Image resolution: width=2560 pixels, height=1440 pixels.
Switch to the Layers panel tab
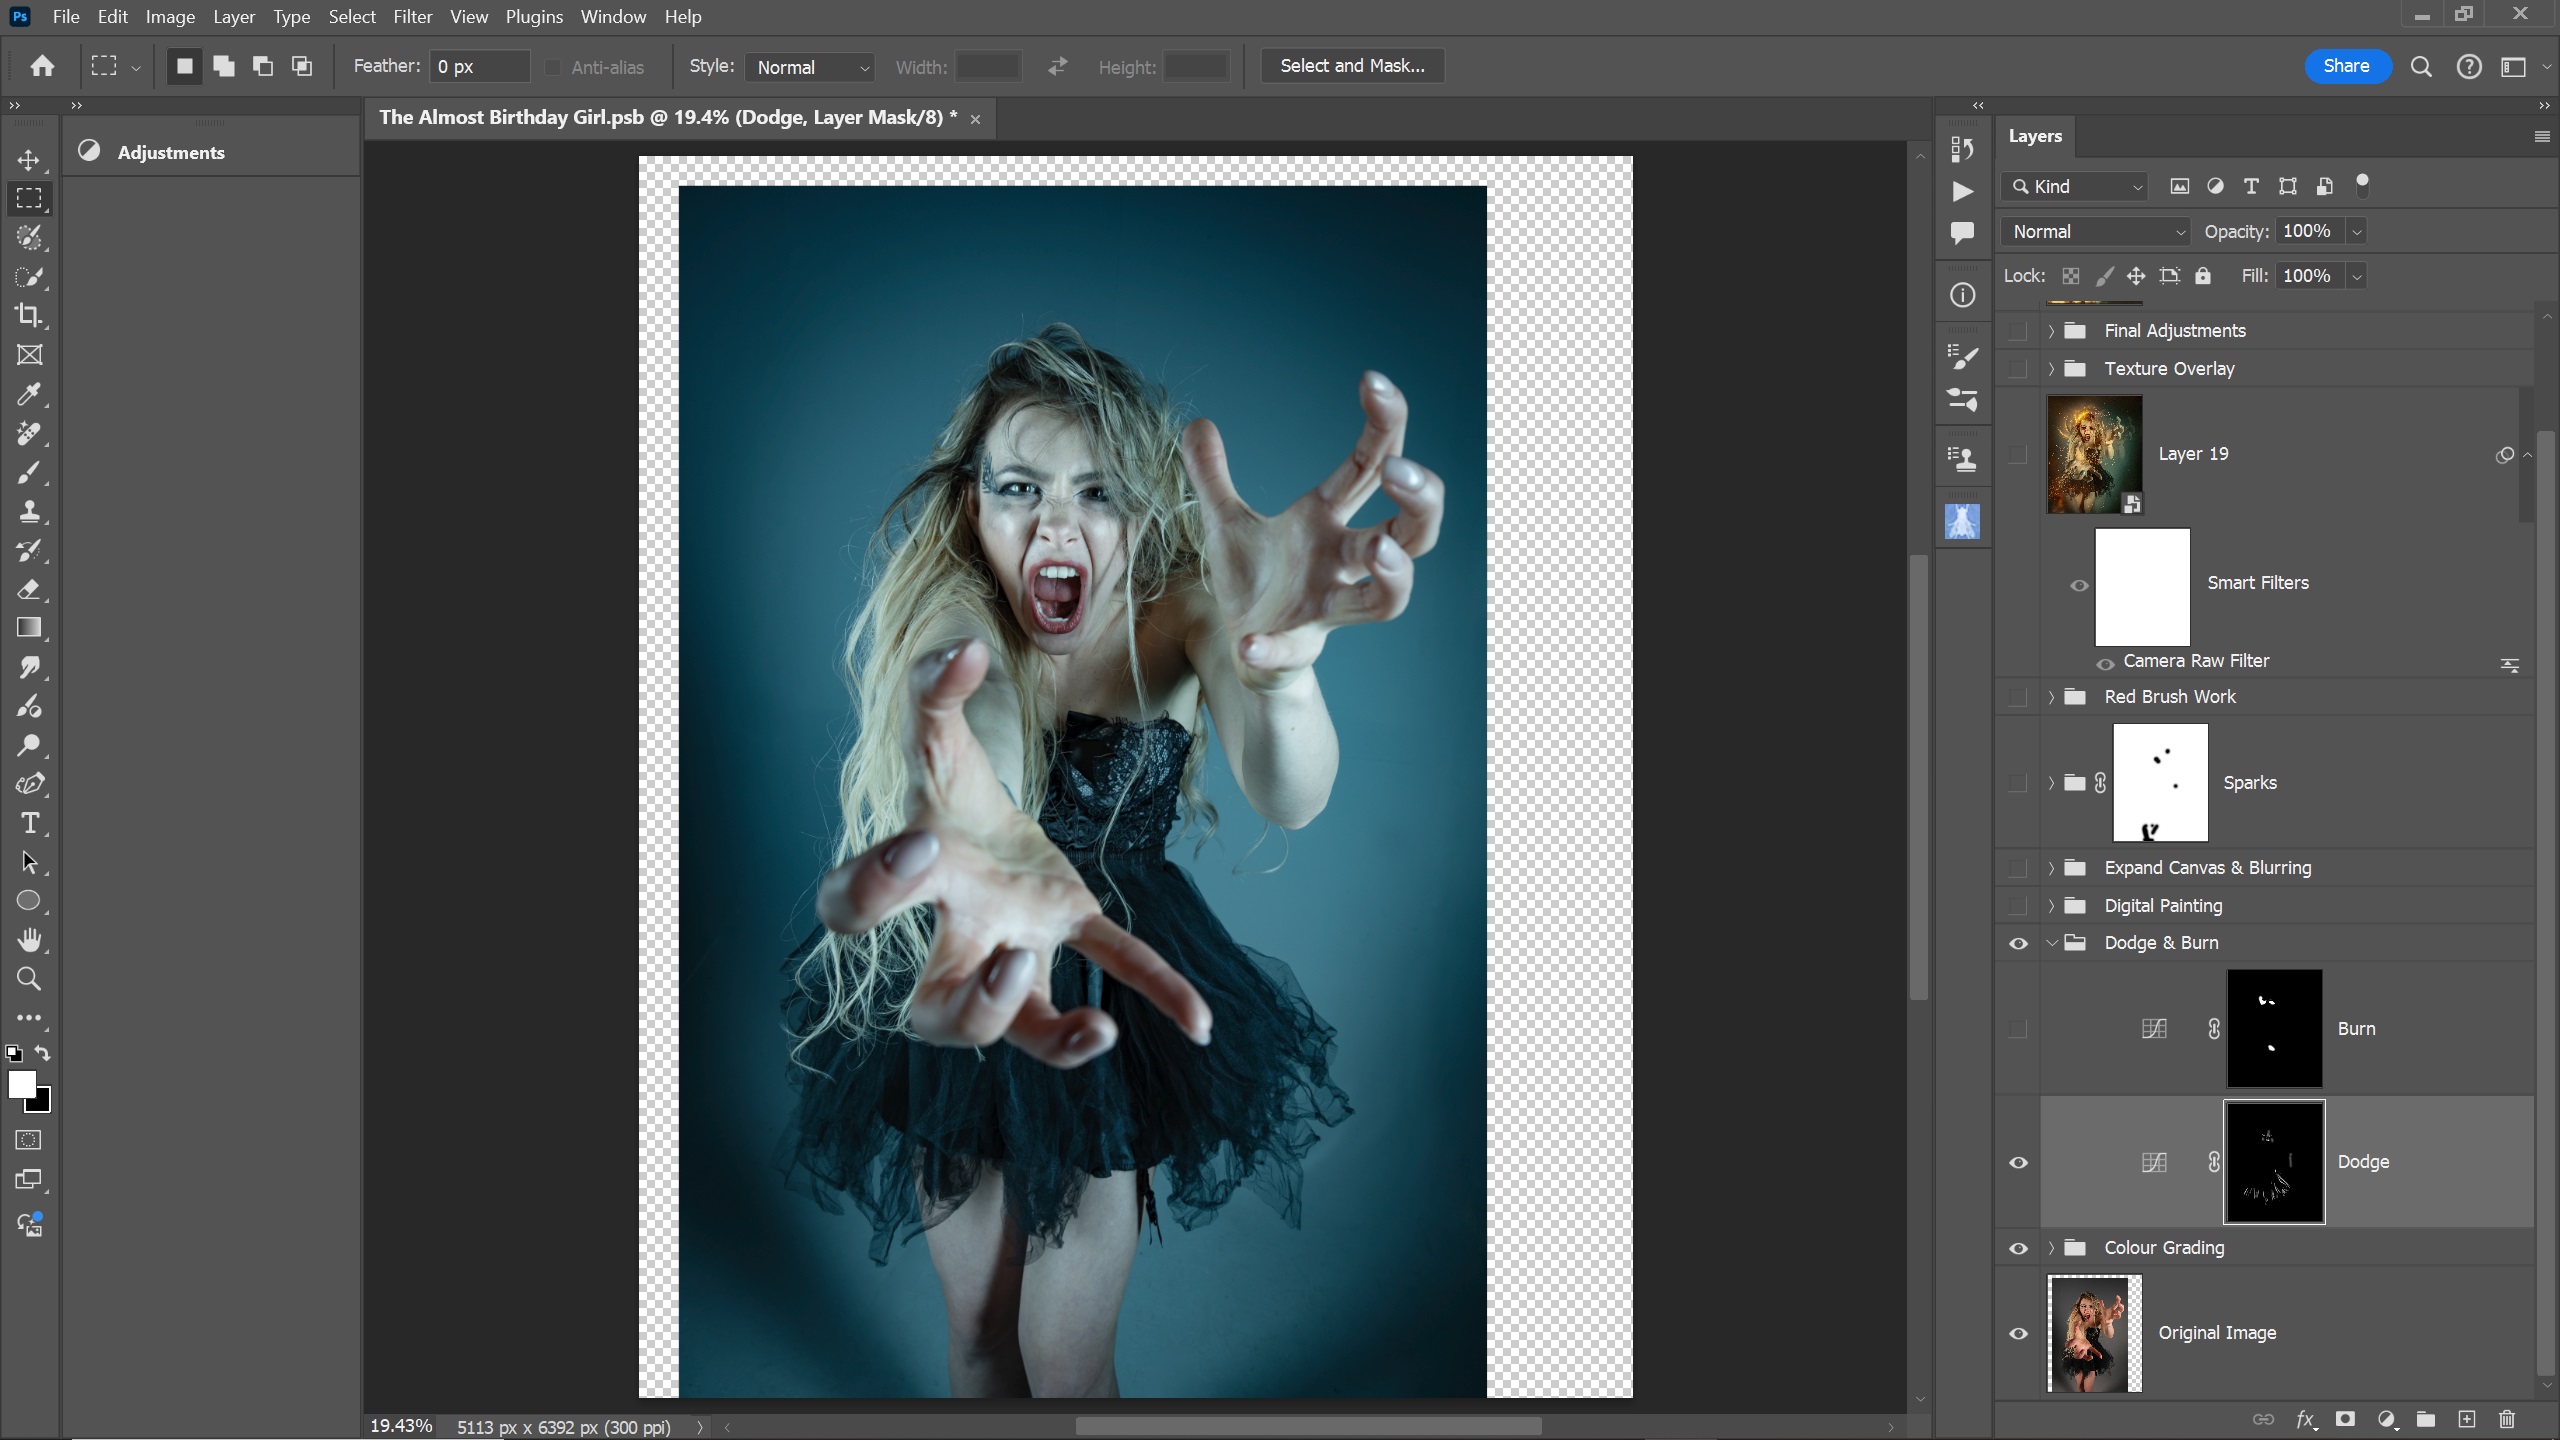pos(2035,136)
